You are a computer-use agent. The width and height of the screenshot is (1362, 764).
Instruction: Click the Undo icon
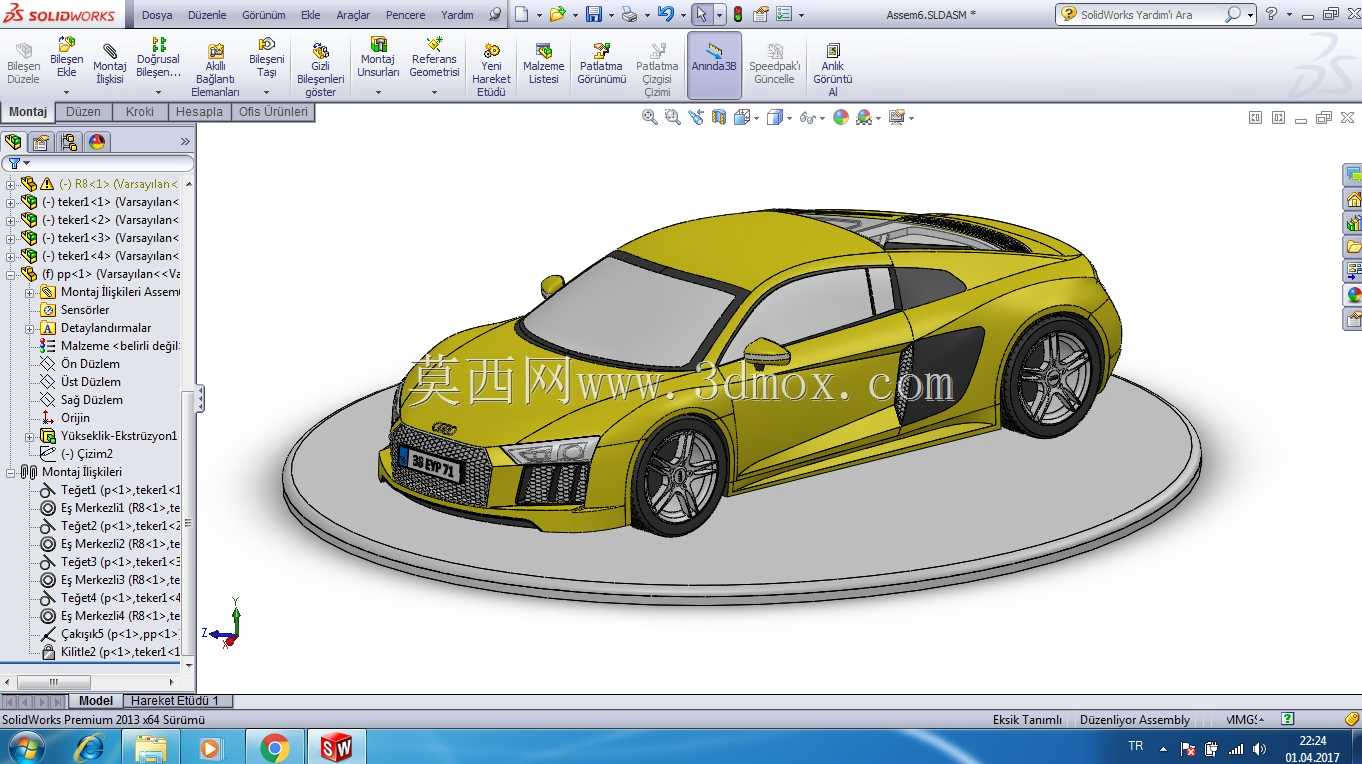tap(666, 14)
